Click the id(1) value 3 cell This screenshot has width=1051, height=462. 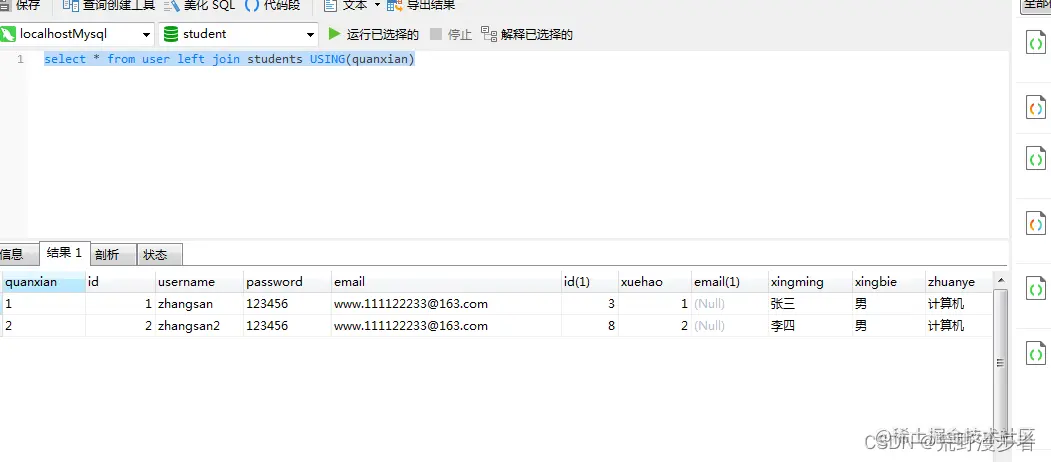tap(589, 304)
